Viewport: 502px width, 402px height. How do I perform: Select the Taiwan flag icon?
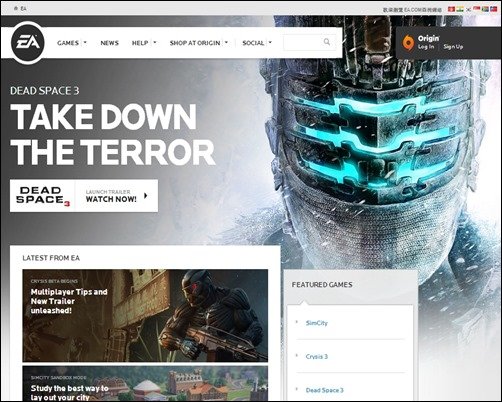[x=493, y=9]
